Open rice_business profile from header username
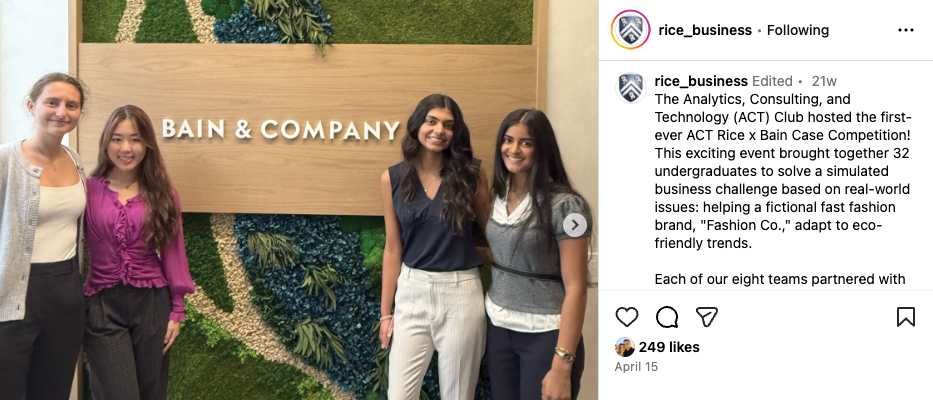The height and width of the screenshot is (400, 933). click(705, 30)
